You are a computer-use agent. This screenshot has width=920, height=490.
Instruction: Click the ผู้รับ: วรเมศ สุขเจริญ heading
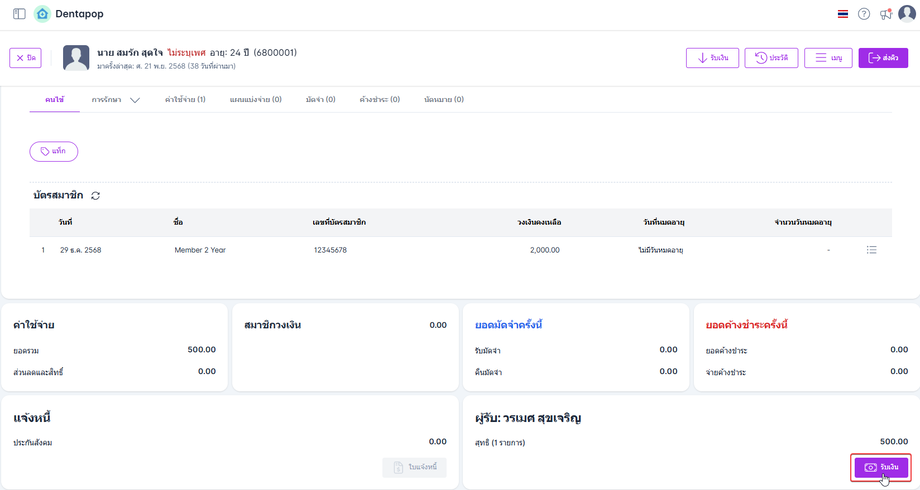pos(528,418)
